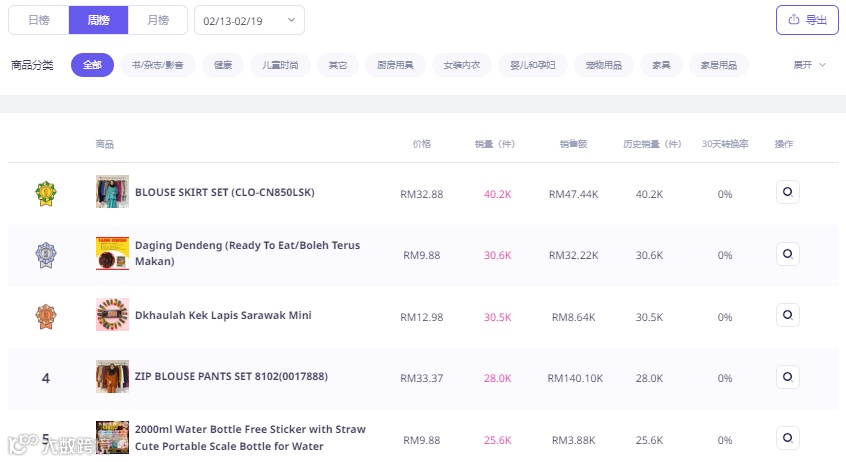This screenshot has width=846, height=462.
Task: Filter by 厨房用具 category
Action: point(395,65)
